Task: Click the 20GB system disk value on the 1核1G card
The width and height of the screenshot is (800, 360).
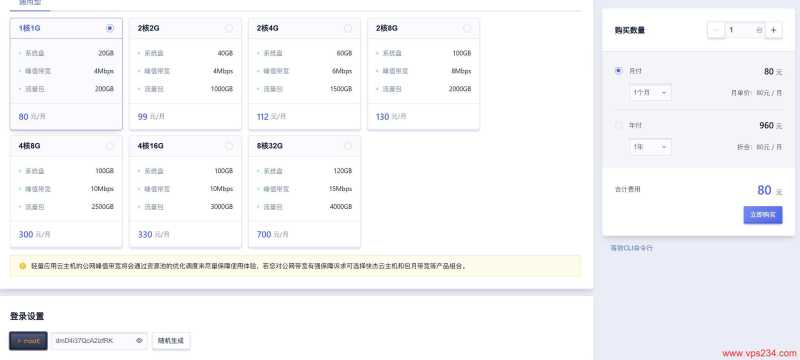Action: pos(106,53)
